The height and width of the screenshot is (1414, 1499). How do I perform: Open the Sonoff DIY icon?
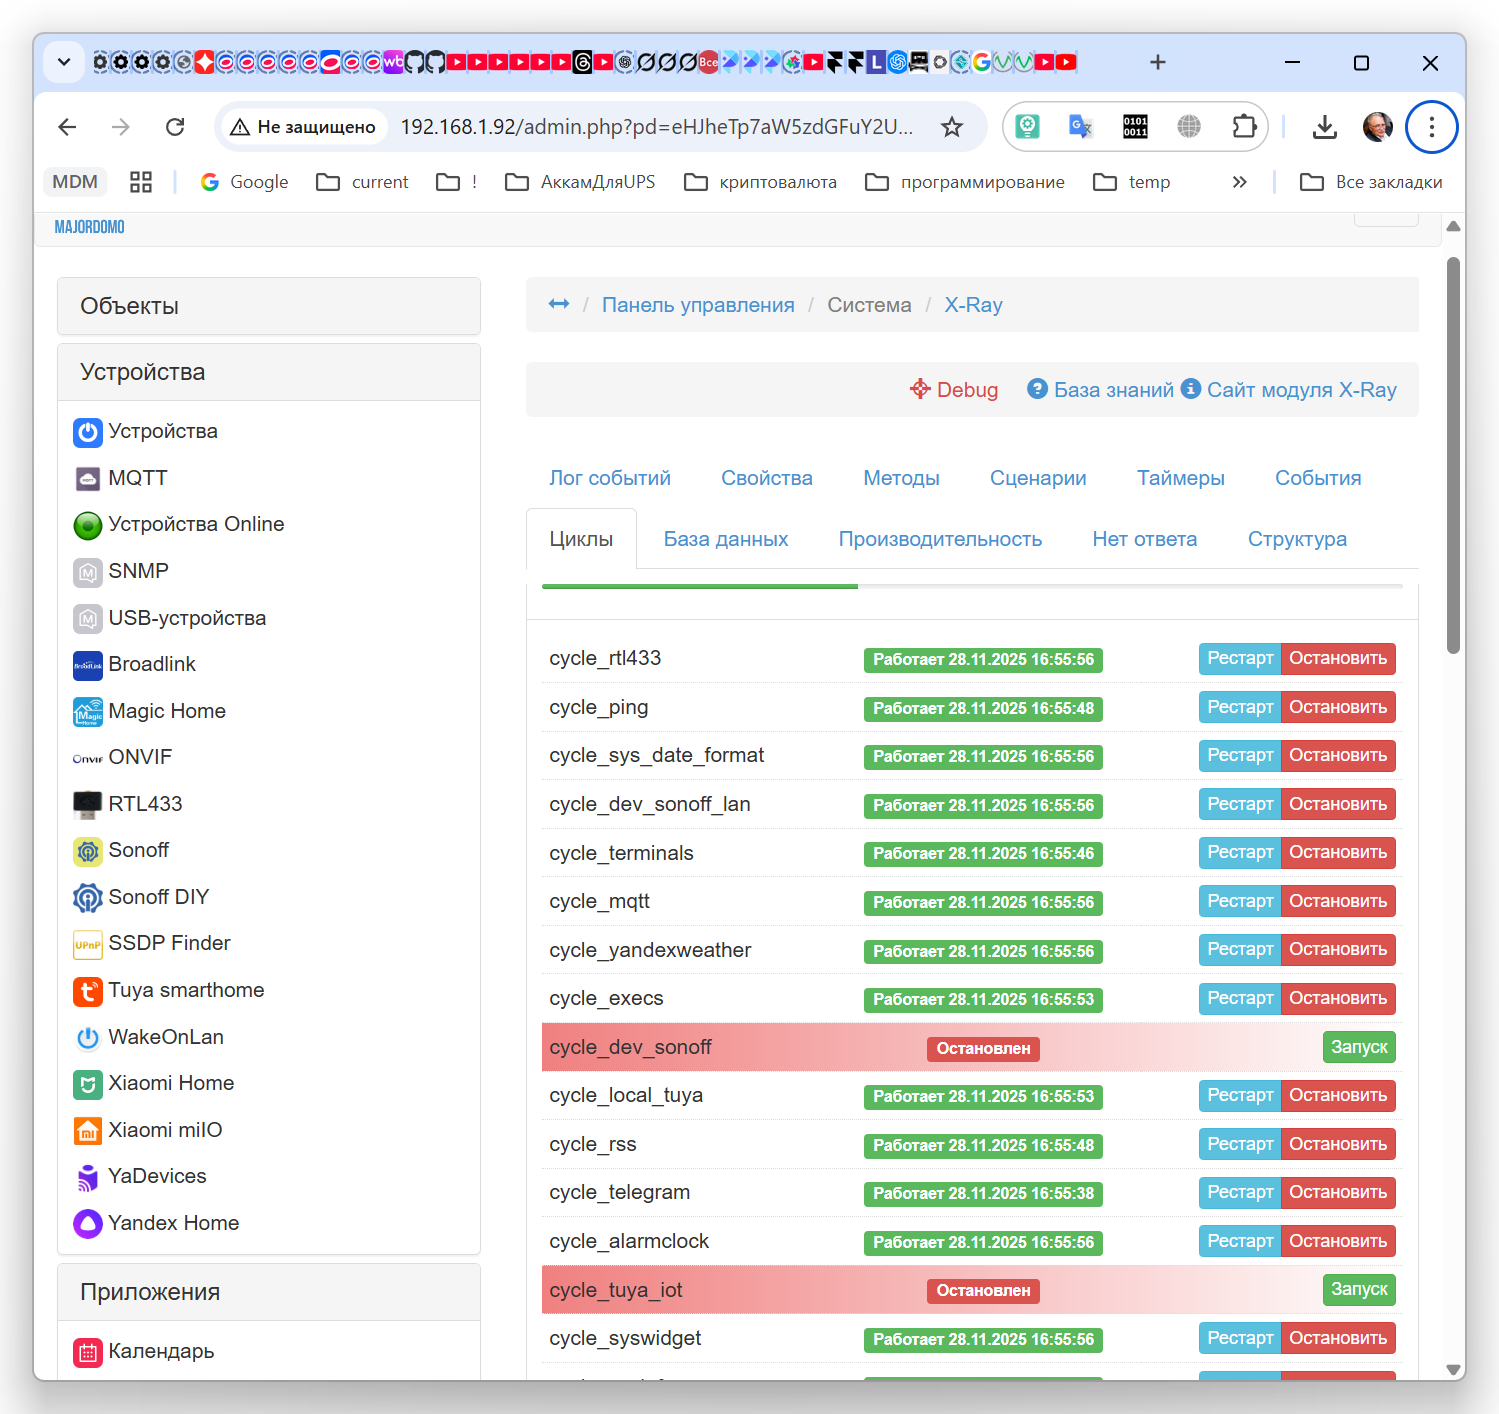(x=88, y=898)
